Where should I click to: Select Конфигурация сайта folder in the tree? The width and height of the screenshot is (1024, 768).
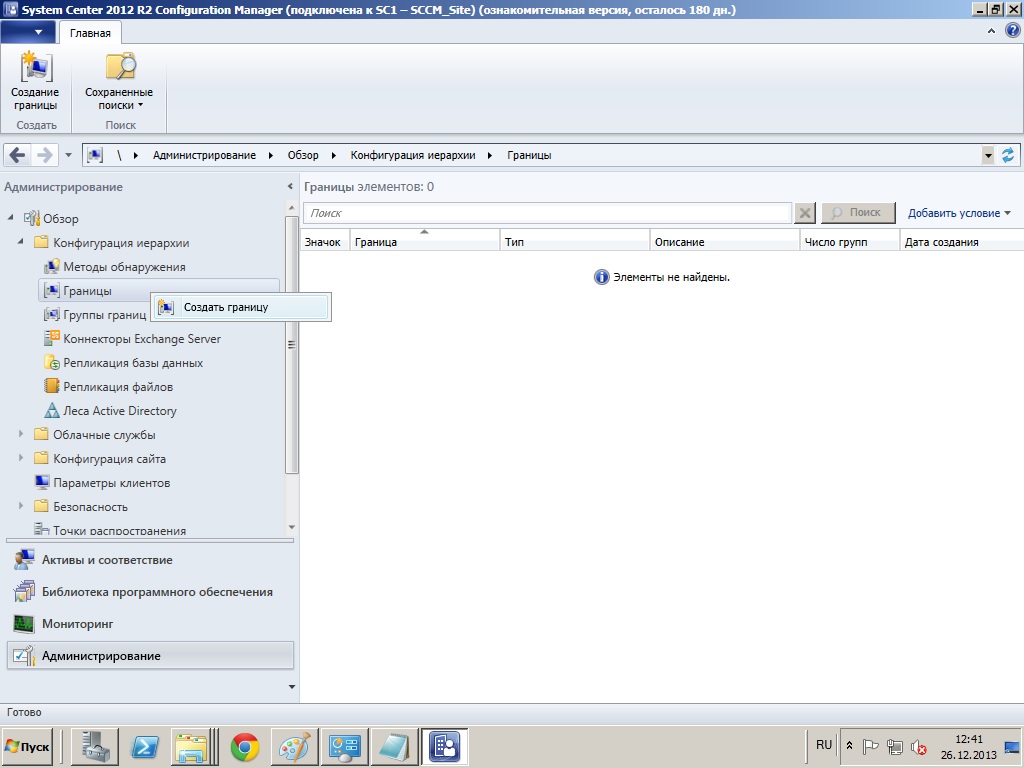coord(109,459)
